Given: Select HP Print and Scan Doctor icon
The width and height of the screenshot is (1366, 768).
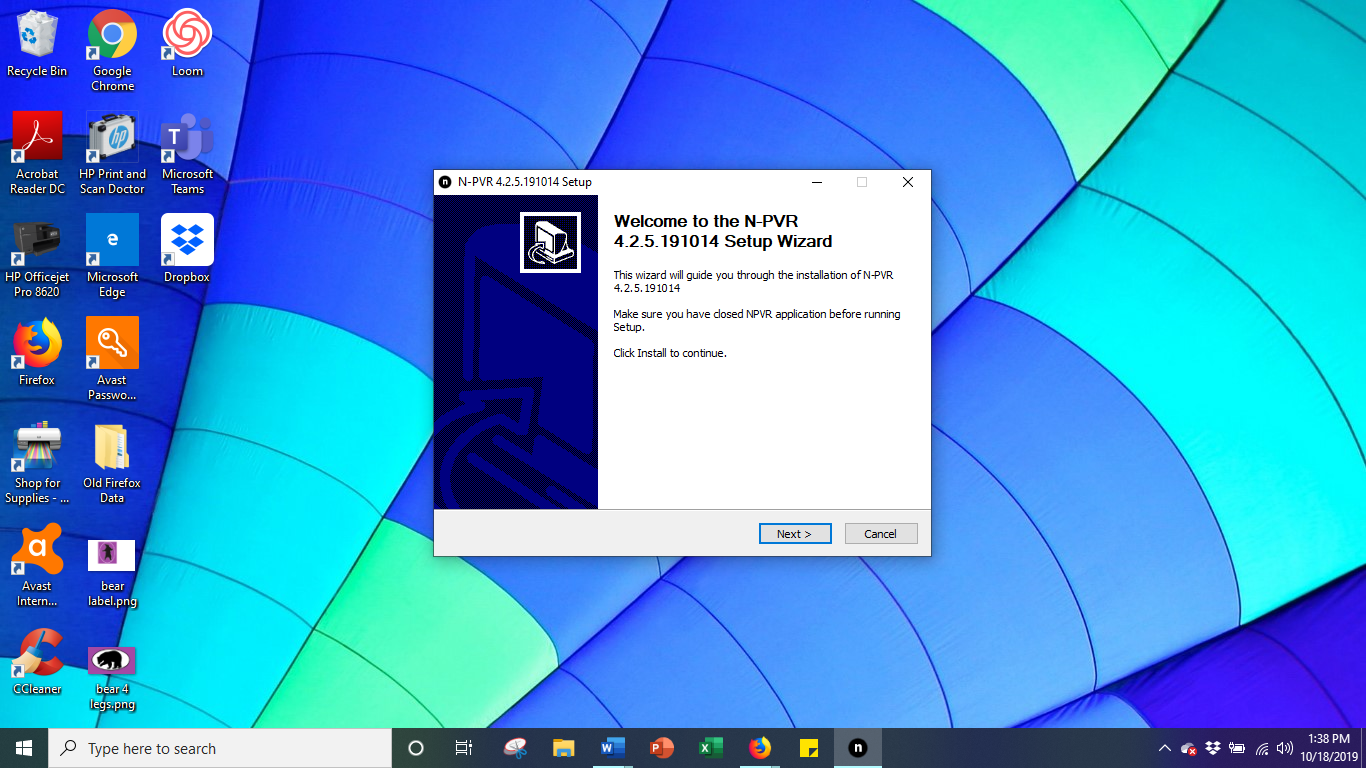Looking at the screenshot, I should coord(112,153).
